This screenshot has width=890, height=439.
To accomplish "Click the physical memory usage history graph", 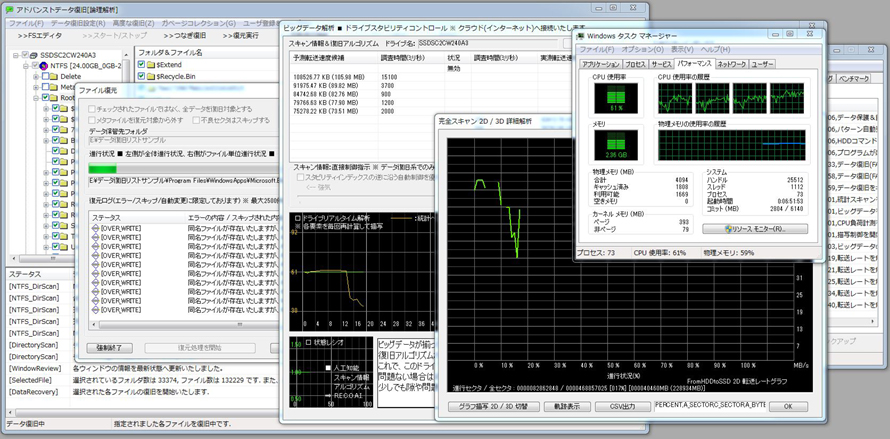I will coord(732,144).
